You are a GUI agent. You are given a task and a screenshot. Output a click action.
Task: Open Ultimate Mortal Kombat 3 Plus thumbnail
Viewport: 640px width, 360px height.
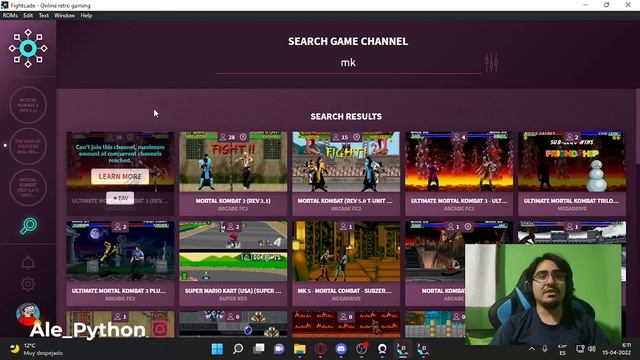pyautogui.click(x=120, y=251)
